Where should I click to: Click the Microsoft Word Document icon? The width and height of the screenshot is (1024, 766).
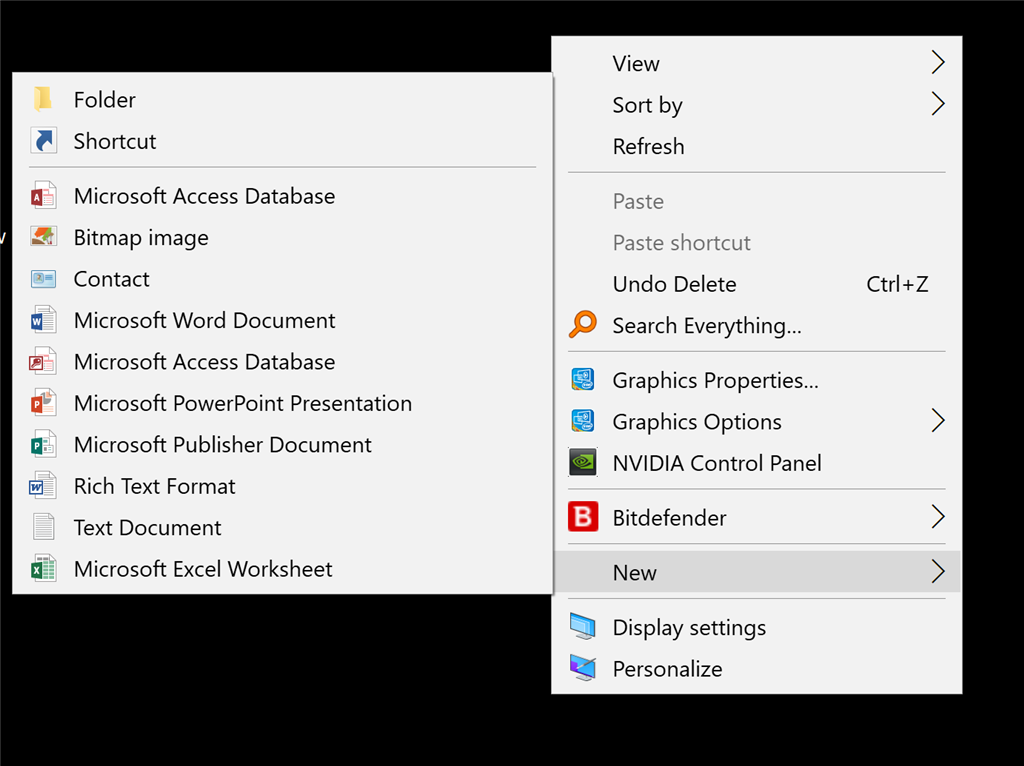pyautogui.click(x=43, y=320)
